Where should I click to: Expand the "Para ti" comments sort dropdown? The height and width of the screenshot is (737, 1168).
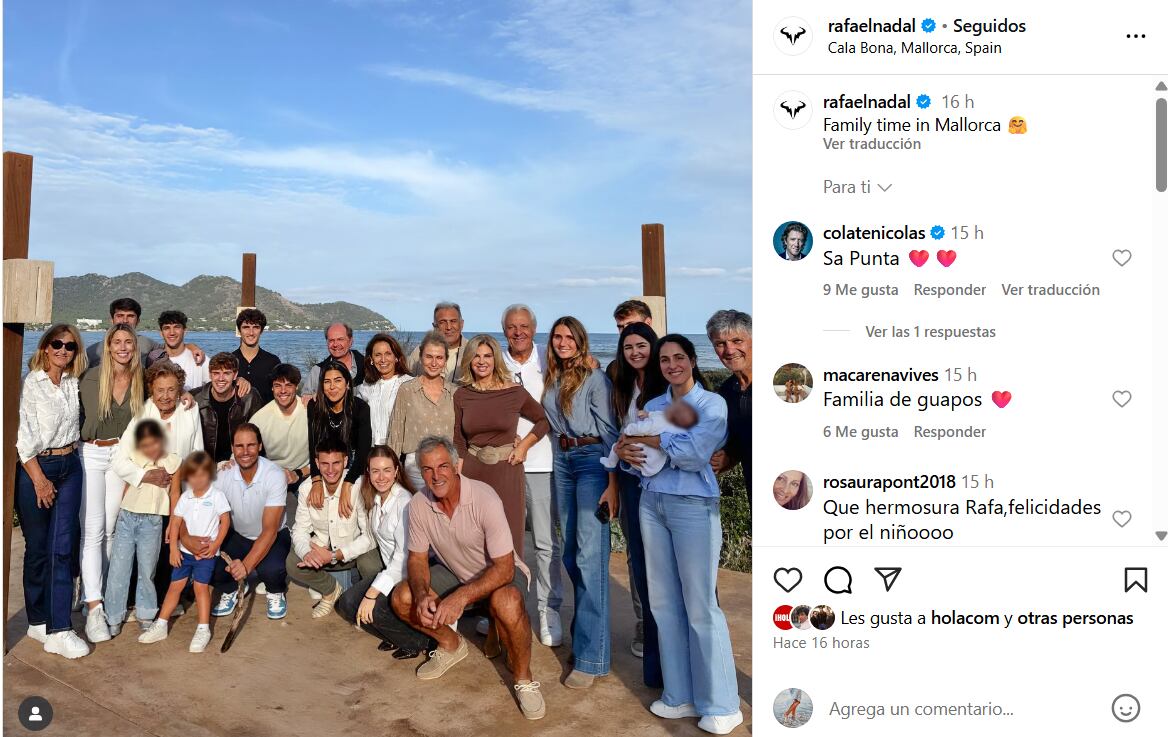pyautogui.click(x=857, y=187)
